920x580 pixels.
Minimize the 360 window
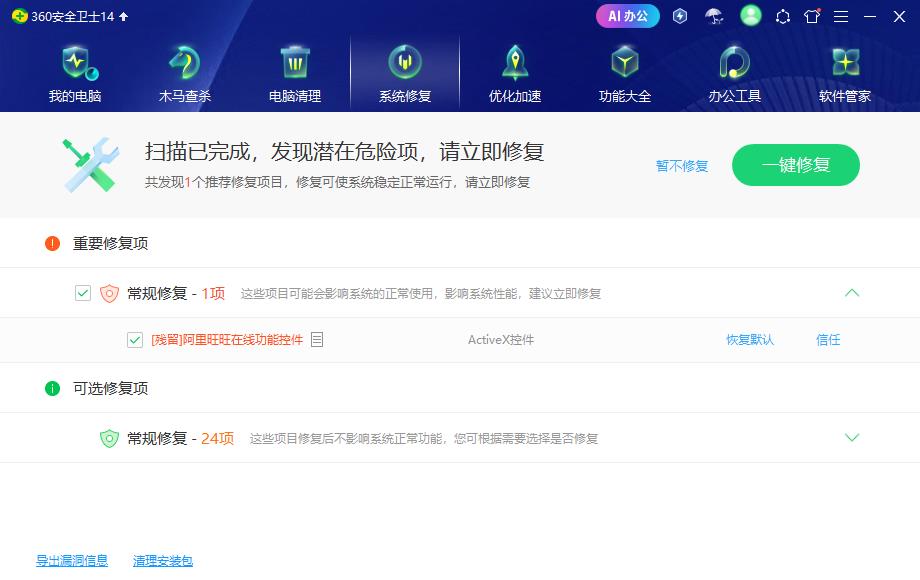click(x=870, y=16)
